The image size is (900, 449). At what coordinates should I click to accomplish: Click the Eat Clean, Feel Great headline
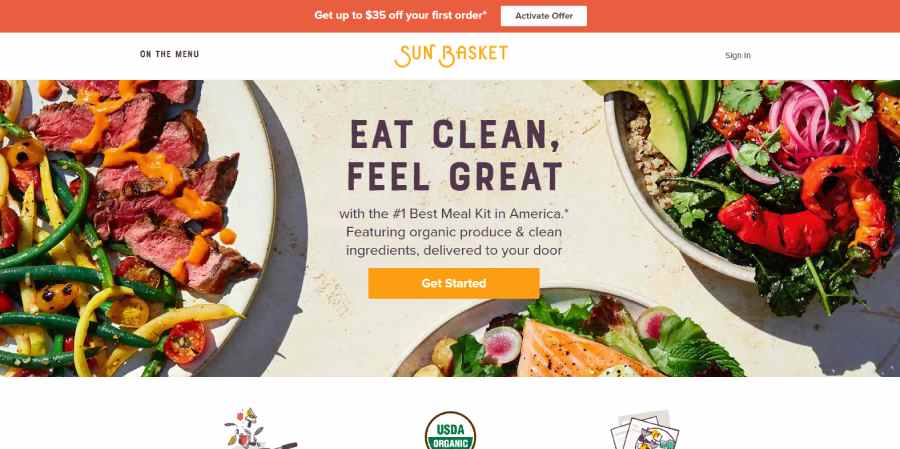[x=455, y=155]
